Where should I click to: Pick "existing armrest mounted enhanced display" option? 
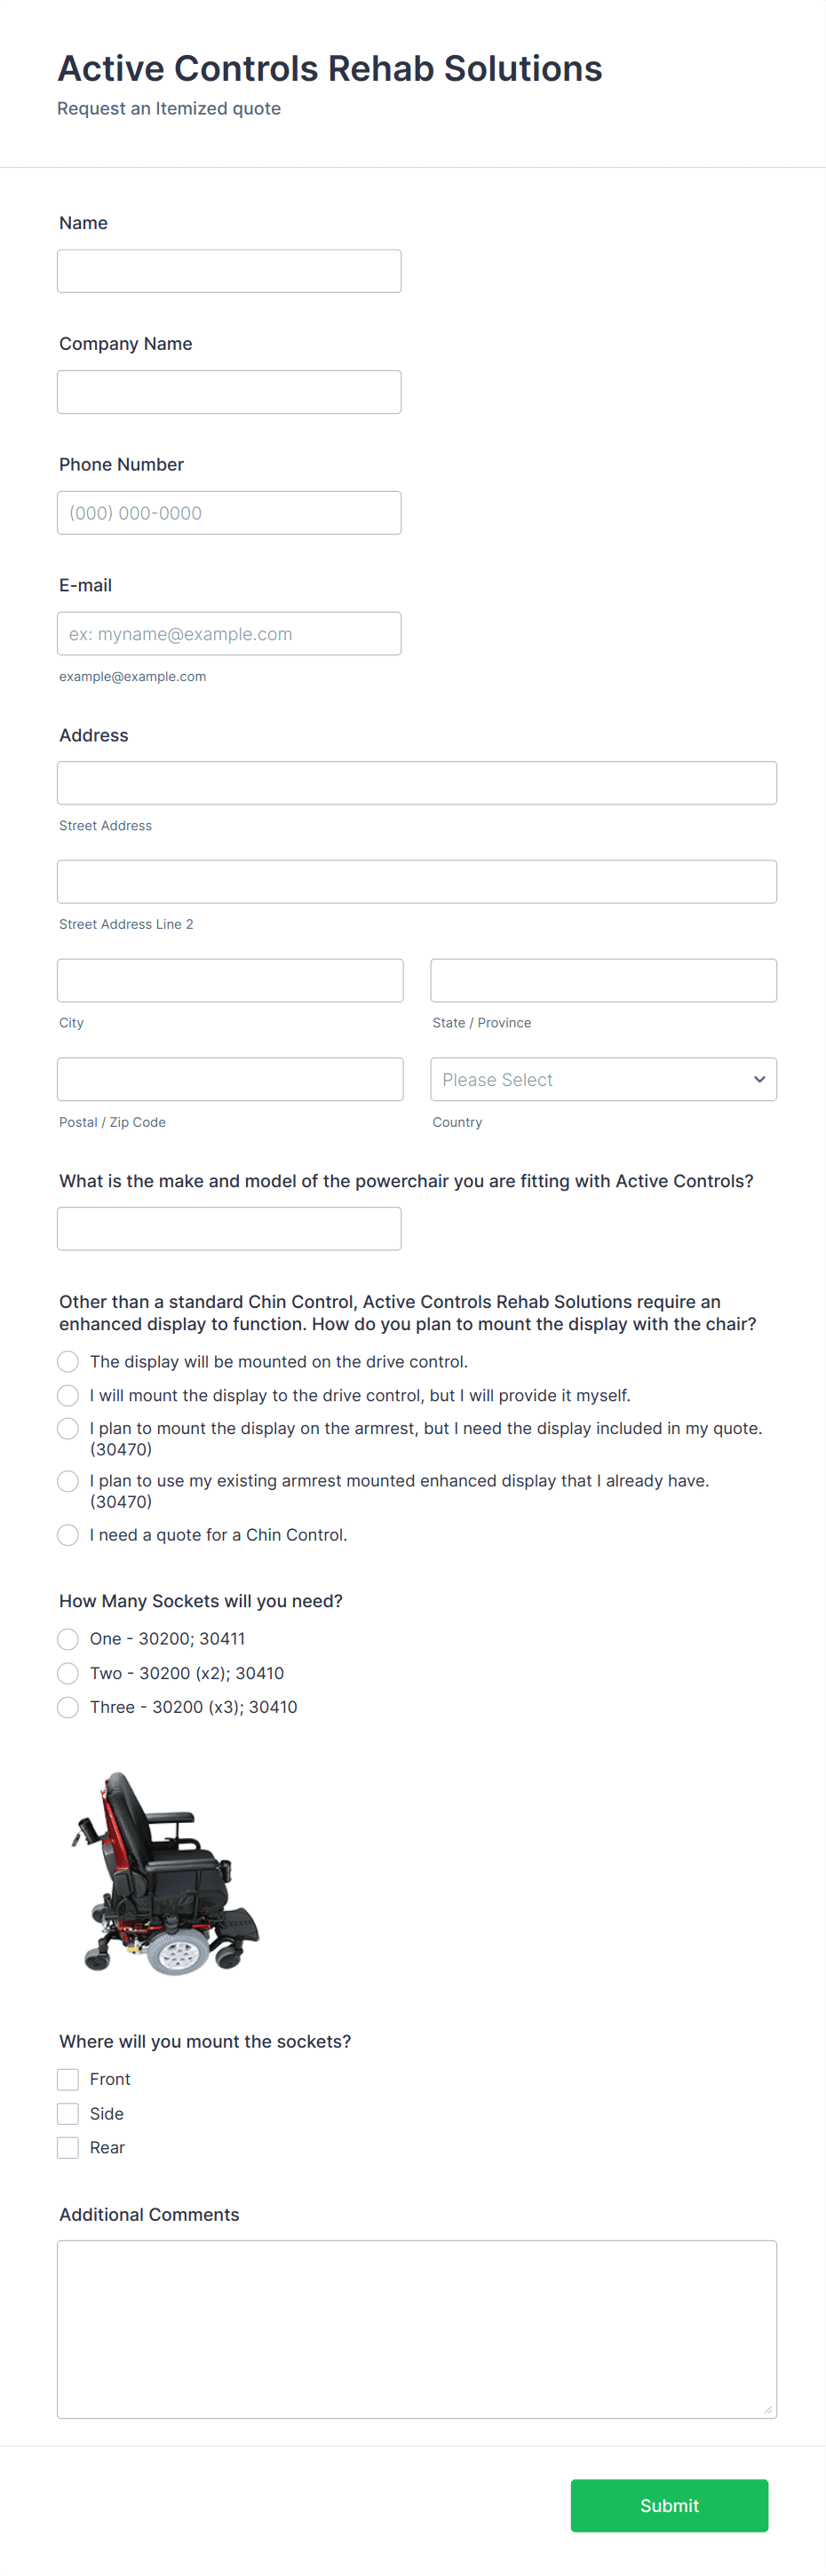67,1481
